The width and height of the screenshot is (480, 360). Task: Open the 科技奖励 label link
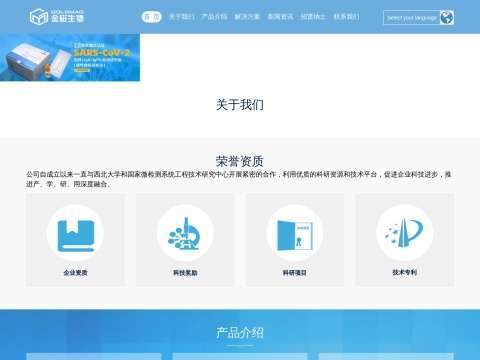click(185, 273)
